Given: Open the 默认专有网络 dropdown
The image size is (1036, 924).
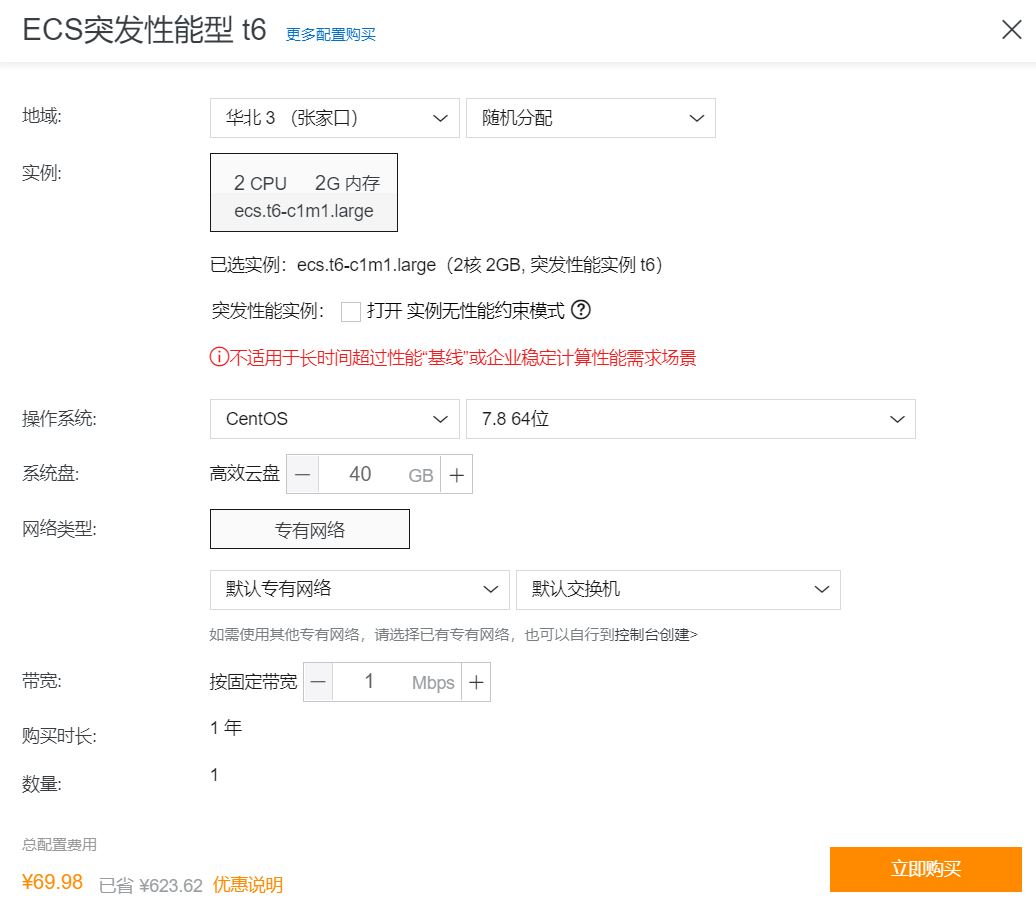Looking at the screenshot, I should point(359,589).
